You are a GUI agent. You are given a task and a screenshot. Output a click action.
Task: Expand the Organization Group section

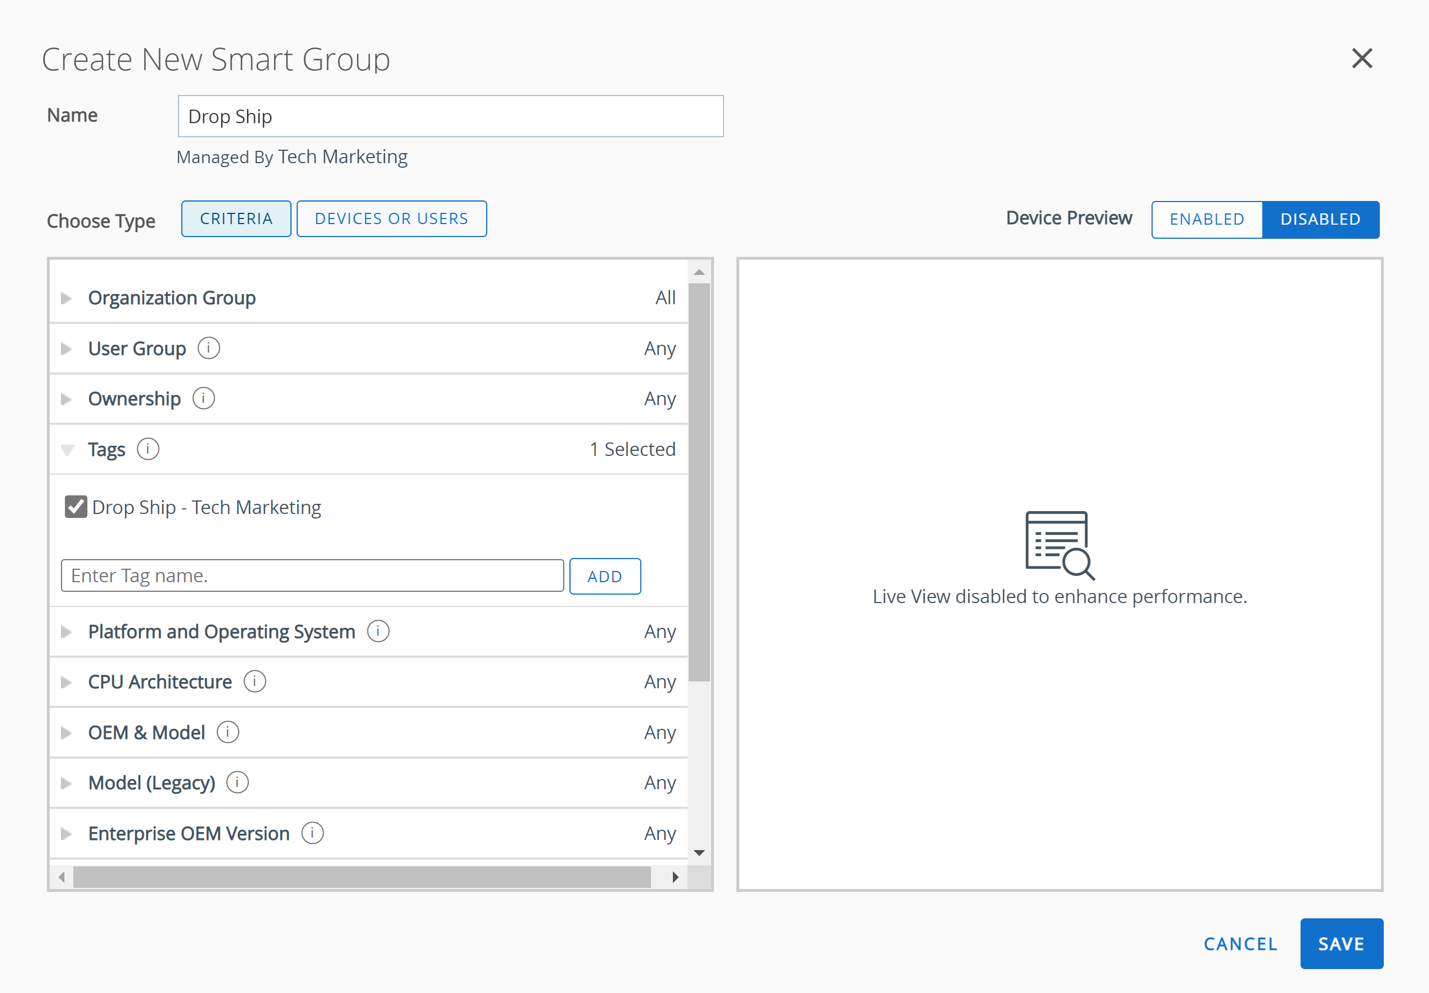point(66,297)
